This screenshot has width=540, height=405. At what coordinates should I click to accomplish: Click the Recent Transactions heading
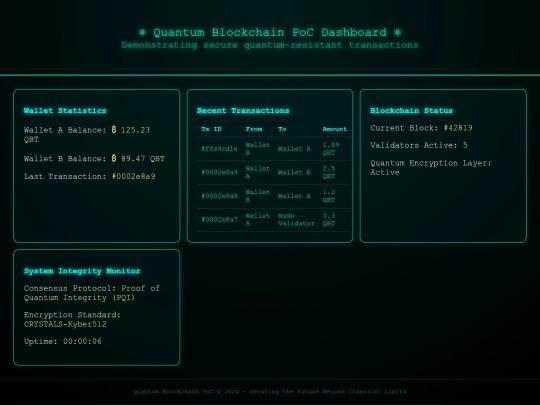[243, 111]
